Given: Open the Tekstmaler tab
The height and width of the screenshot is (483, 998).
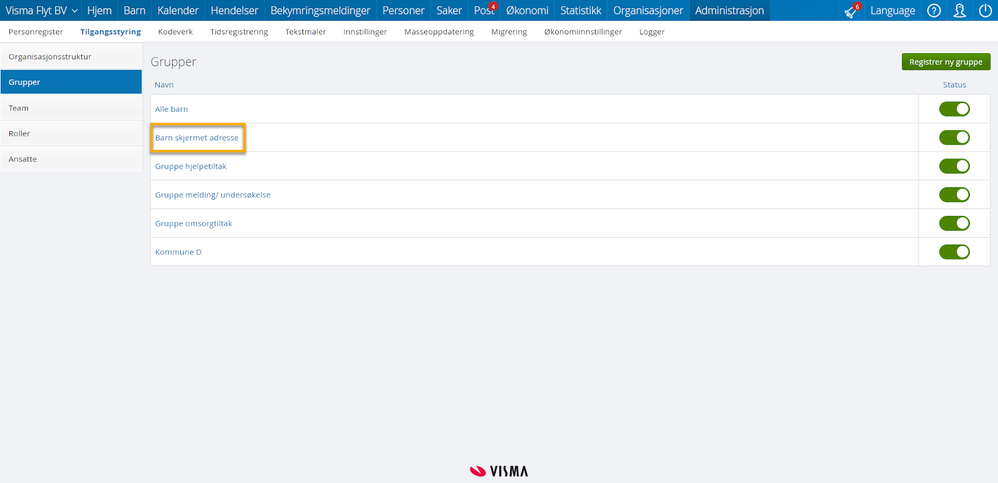Looking at the screenshot, I should coord(306,32).
